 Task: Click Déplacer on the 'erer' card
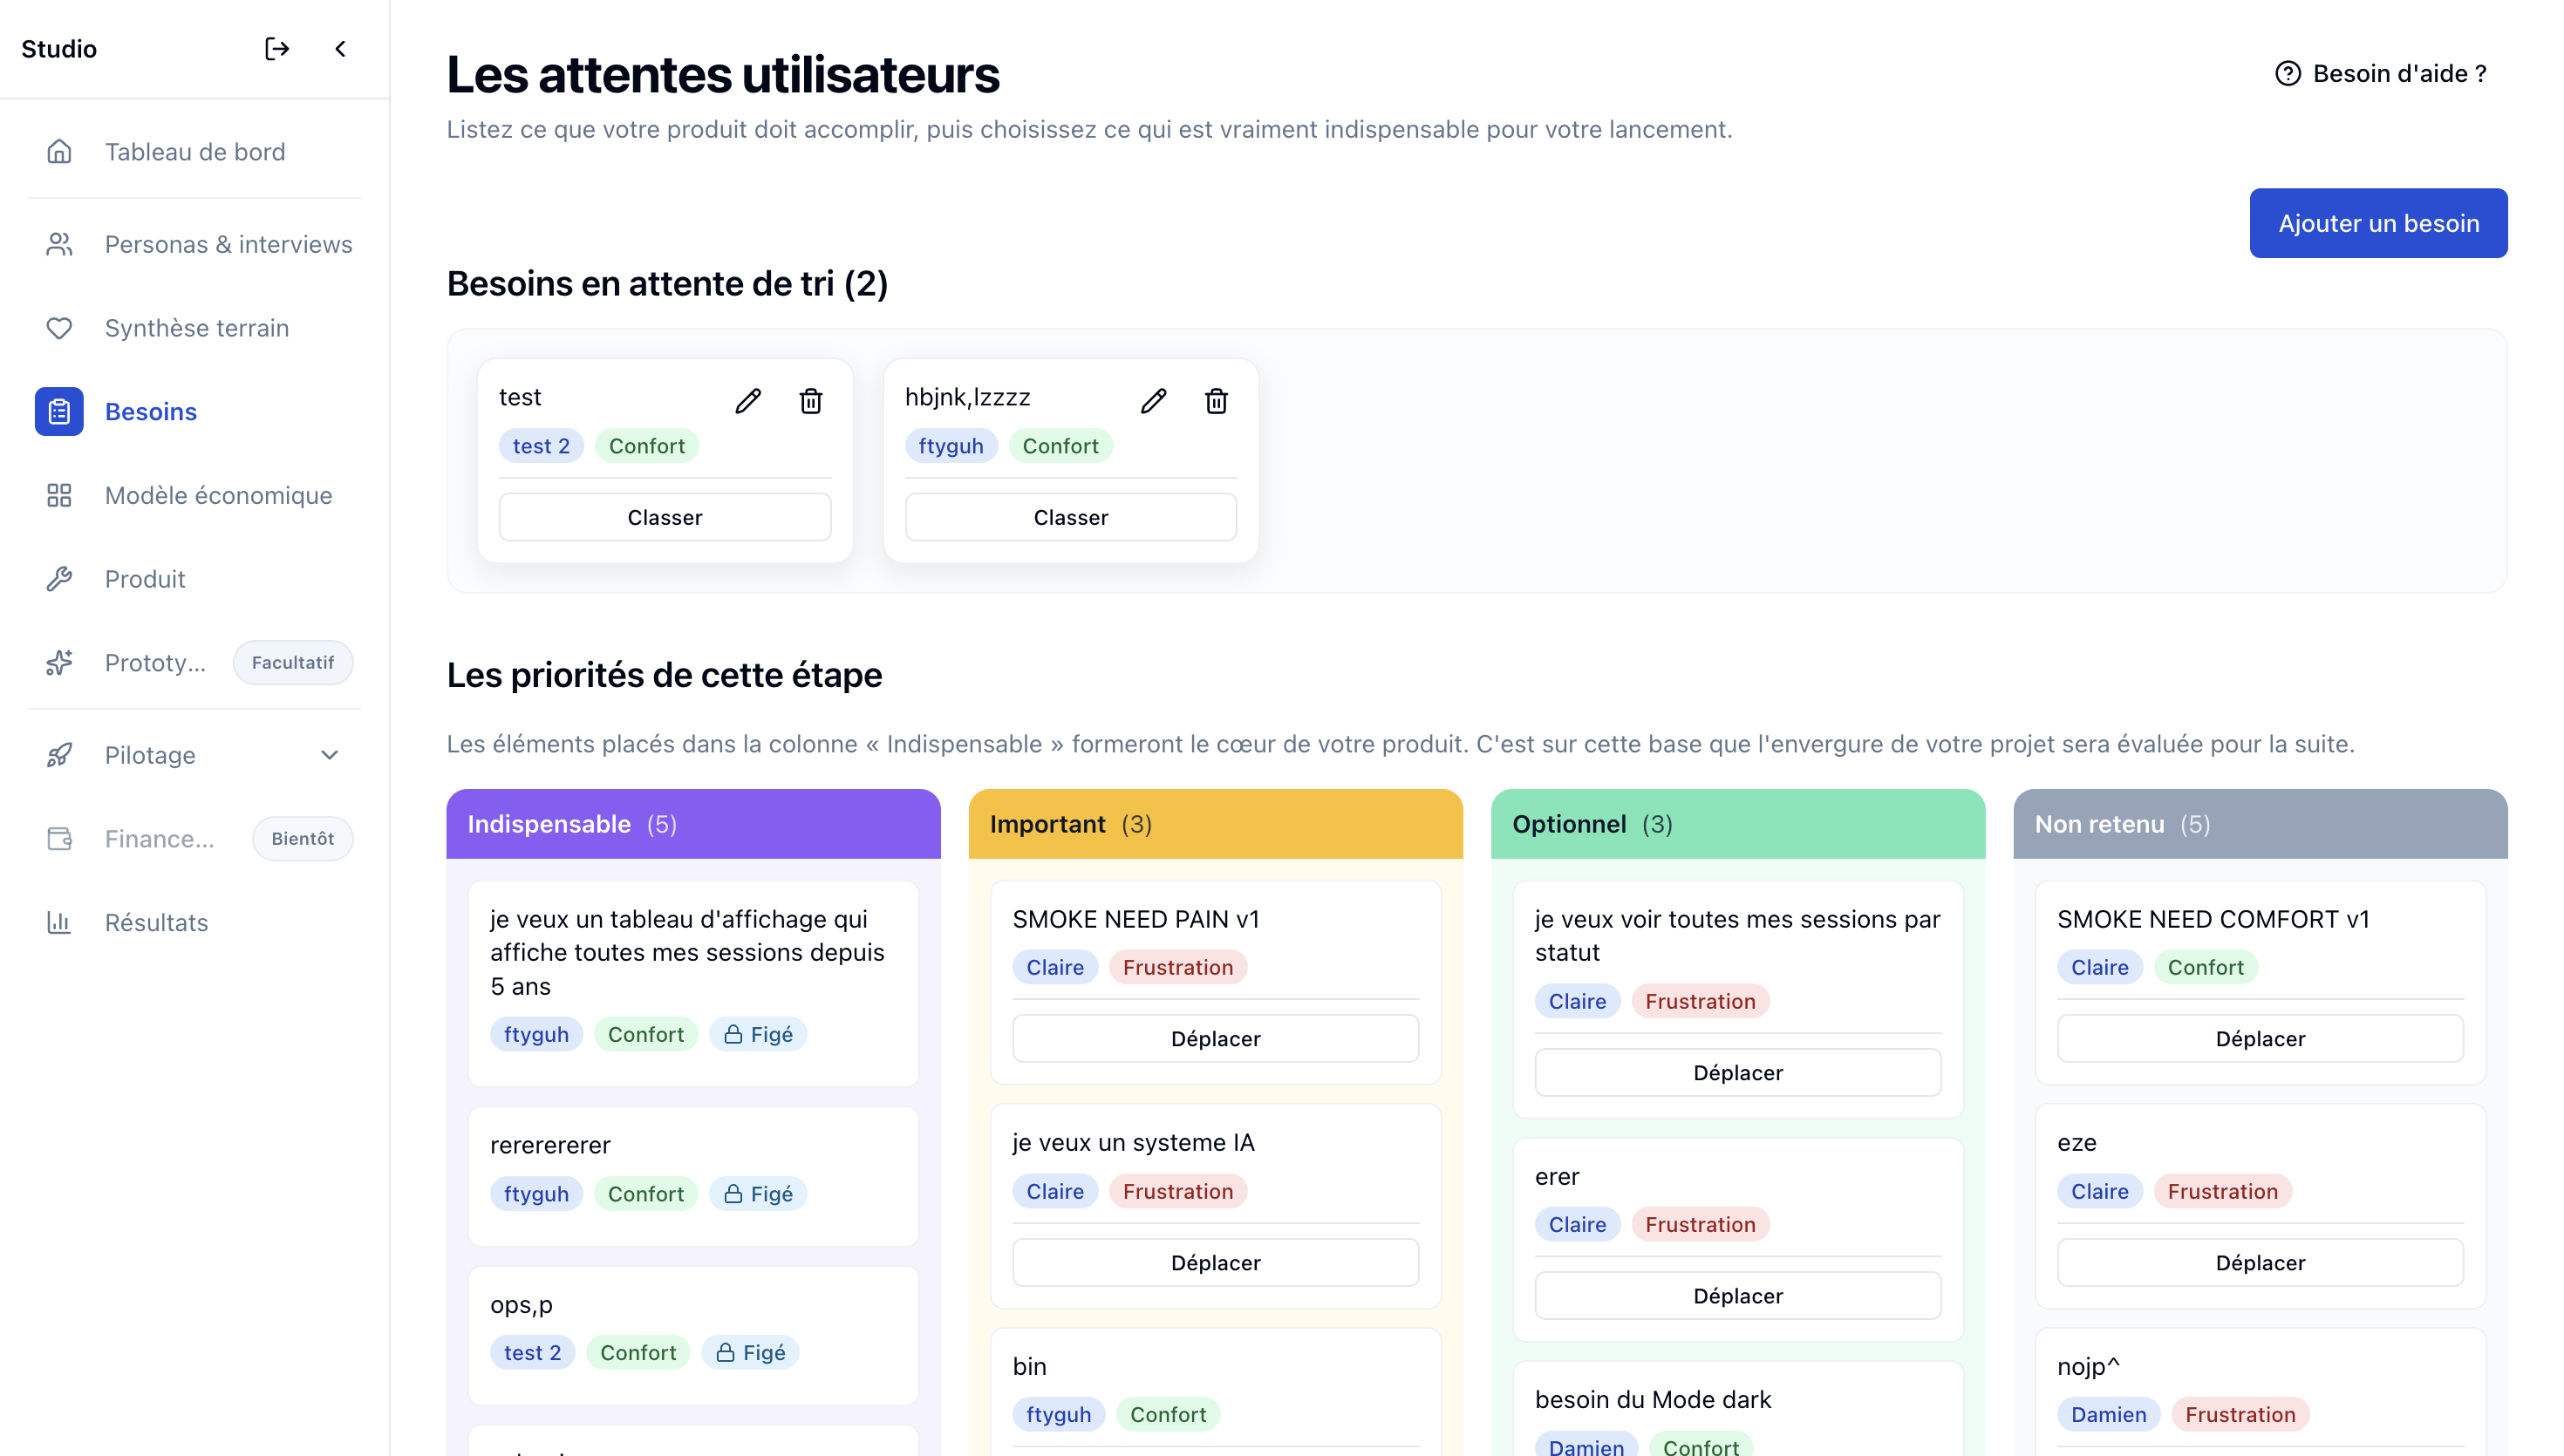click(x=1738, y=1295)
